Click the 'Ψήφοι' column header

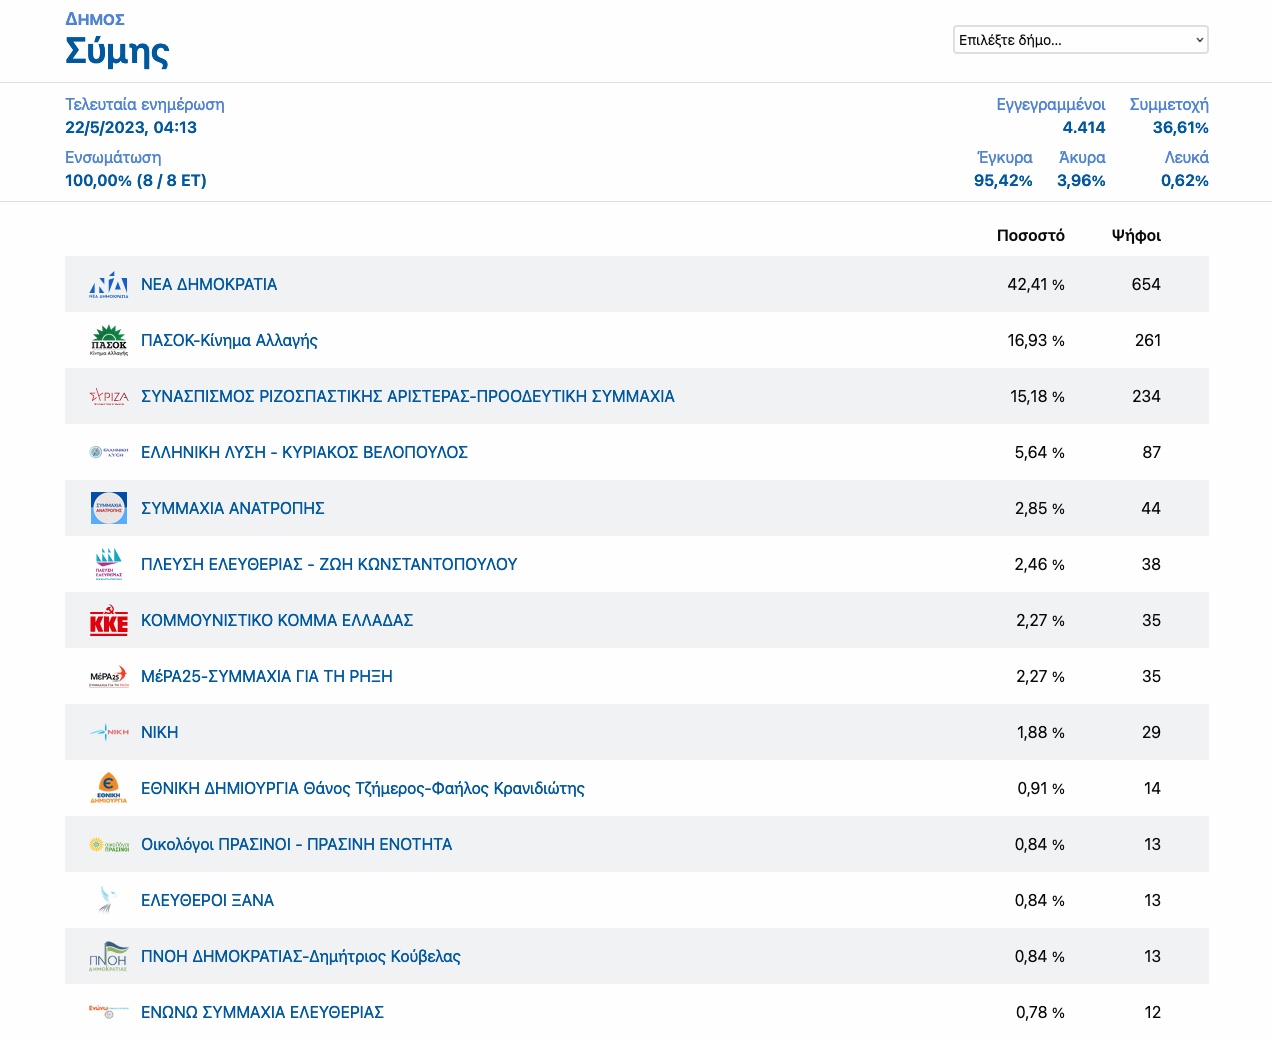(1136, 236)
